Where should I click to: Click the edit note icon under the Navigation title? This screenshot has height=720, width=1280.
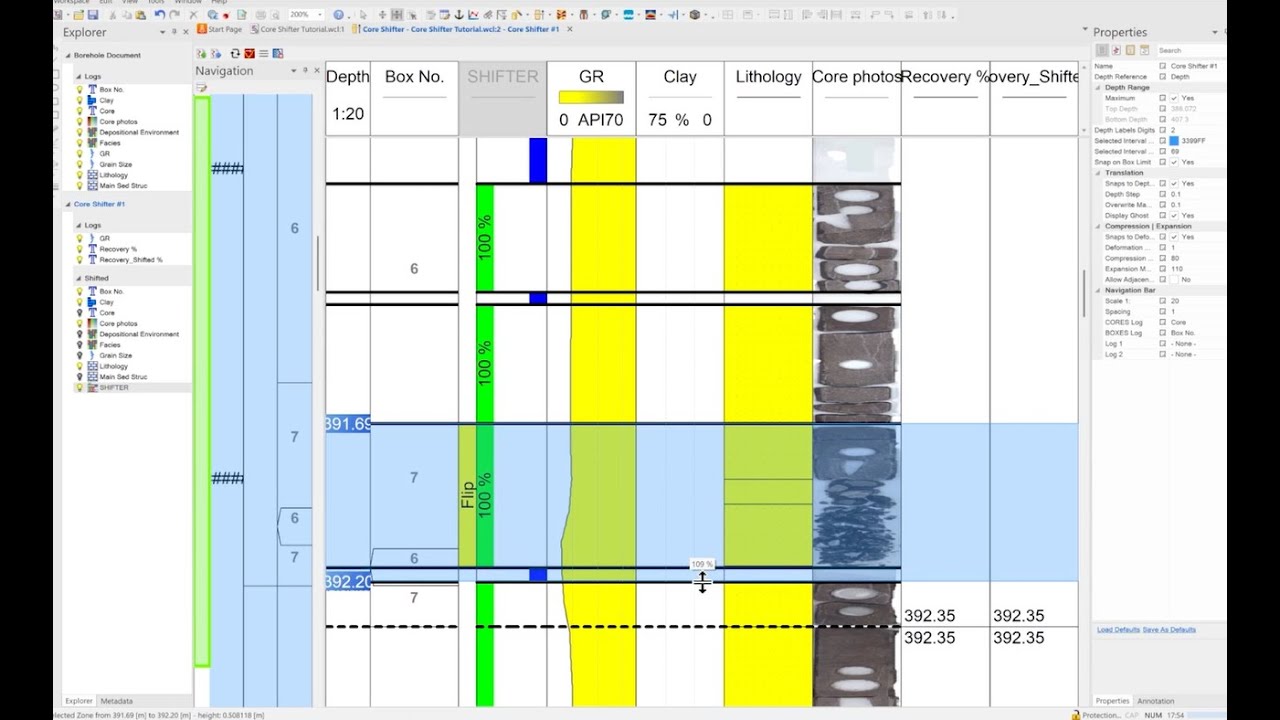pyautogui.click(x=201, y=88)
